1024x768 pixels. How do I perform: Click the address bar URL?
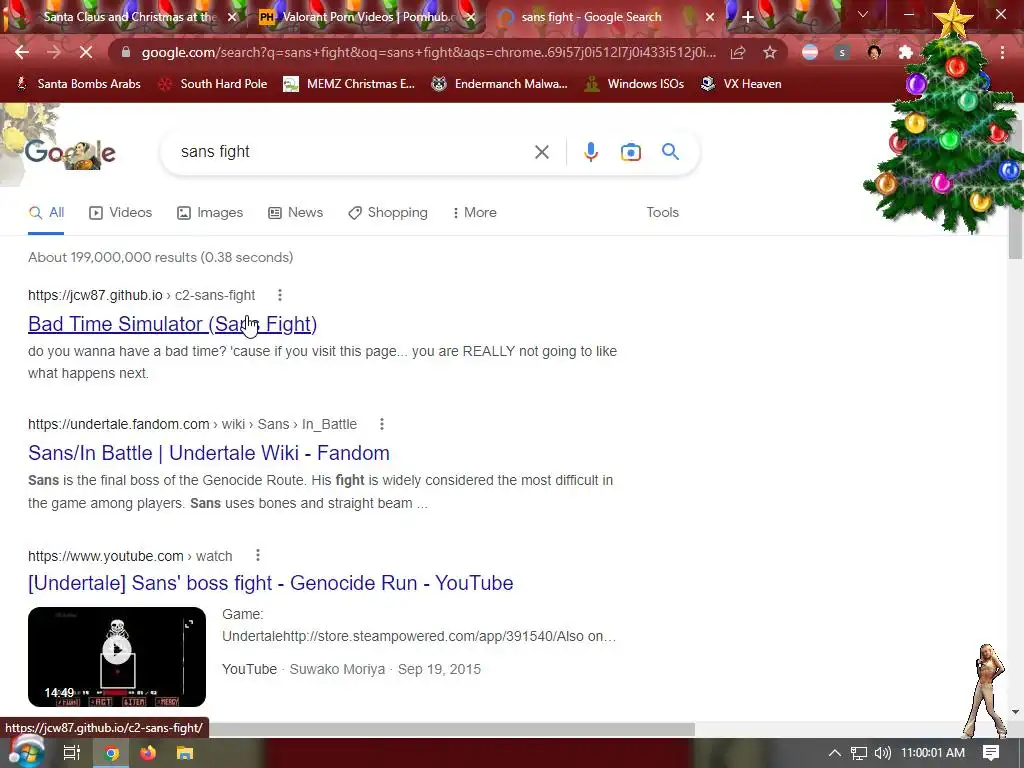pyautogui.click(x=428, y=52)
